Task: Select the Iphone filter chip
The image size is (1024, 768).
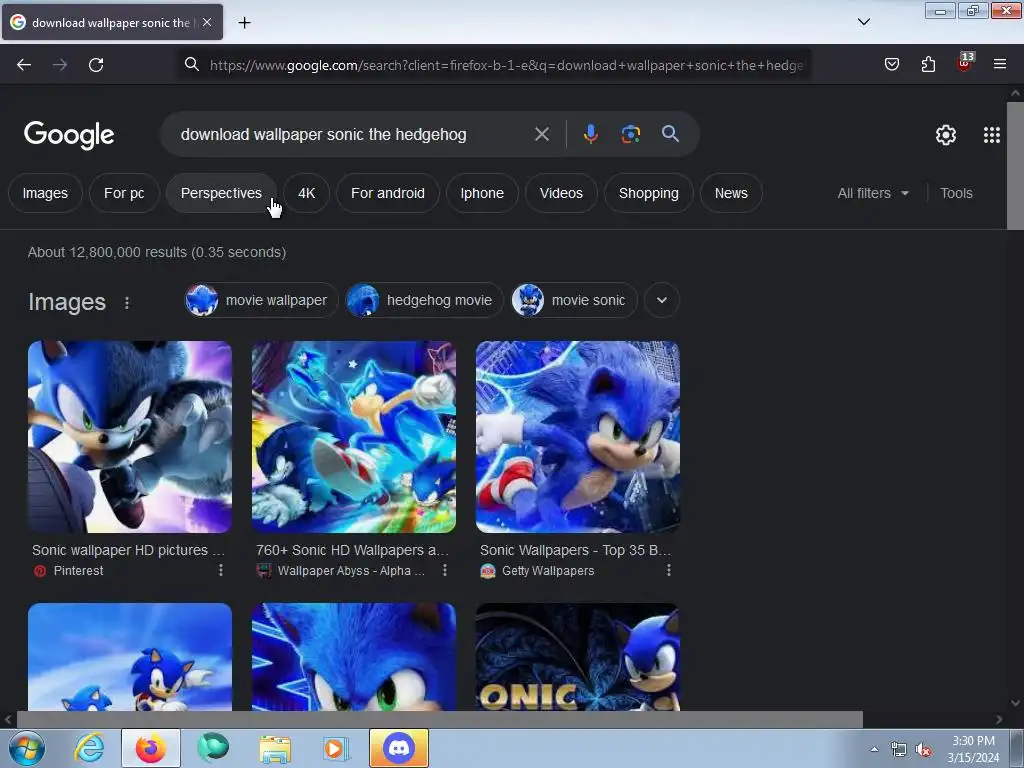Action: point(482,193)
